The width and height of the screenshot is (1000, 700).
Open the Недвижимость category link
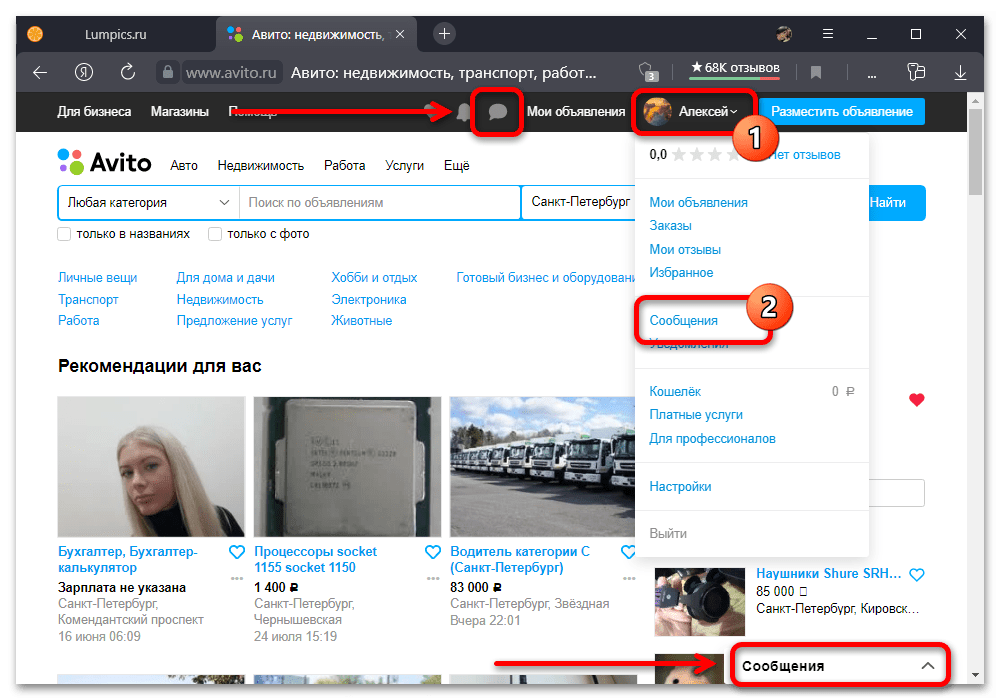point(220,299)
